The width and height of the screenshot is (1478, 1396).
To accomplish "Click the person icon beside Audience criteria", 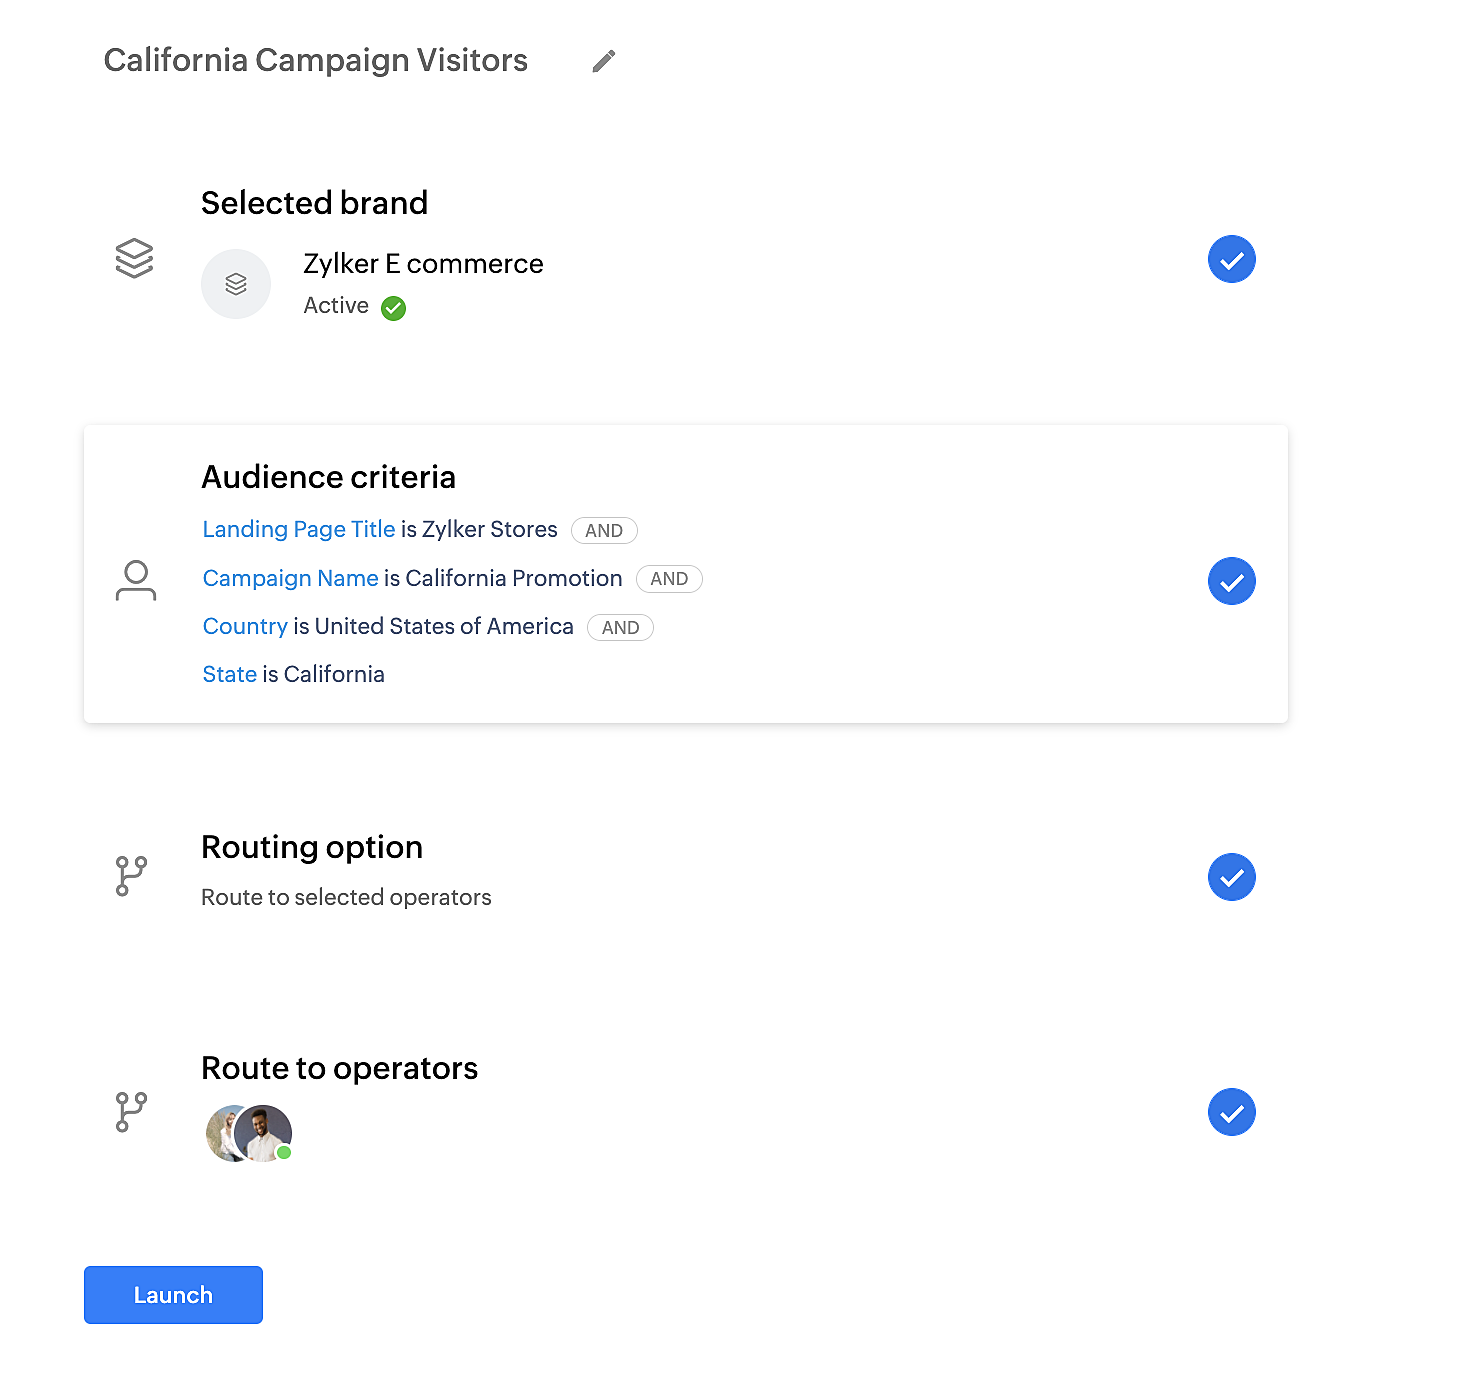I will [136, 580].
